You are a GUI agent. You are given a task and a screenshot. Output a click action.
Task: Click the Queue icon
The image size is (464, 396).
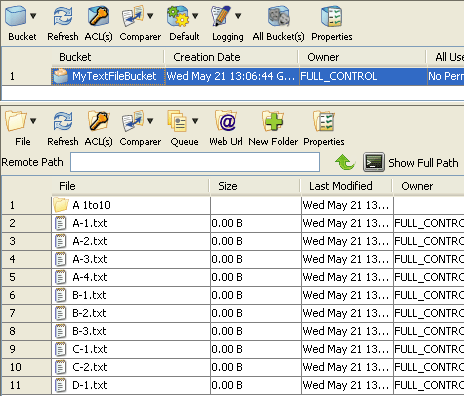click(x=178, y=121)
